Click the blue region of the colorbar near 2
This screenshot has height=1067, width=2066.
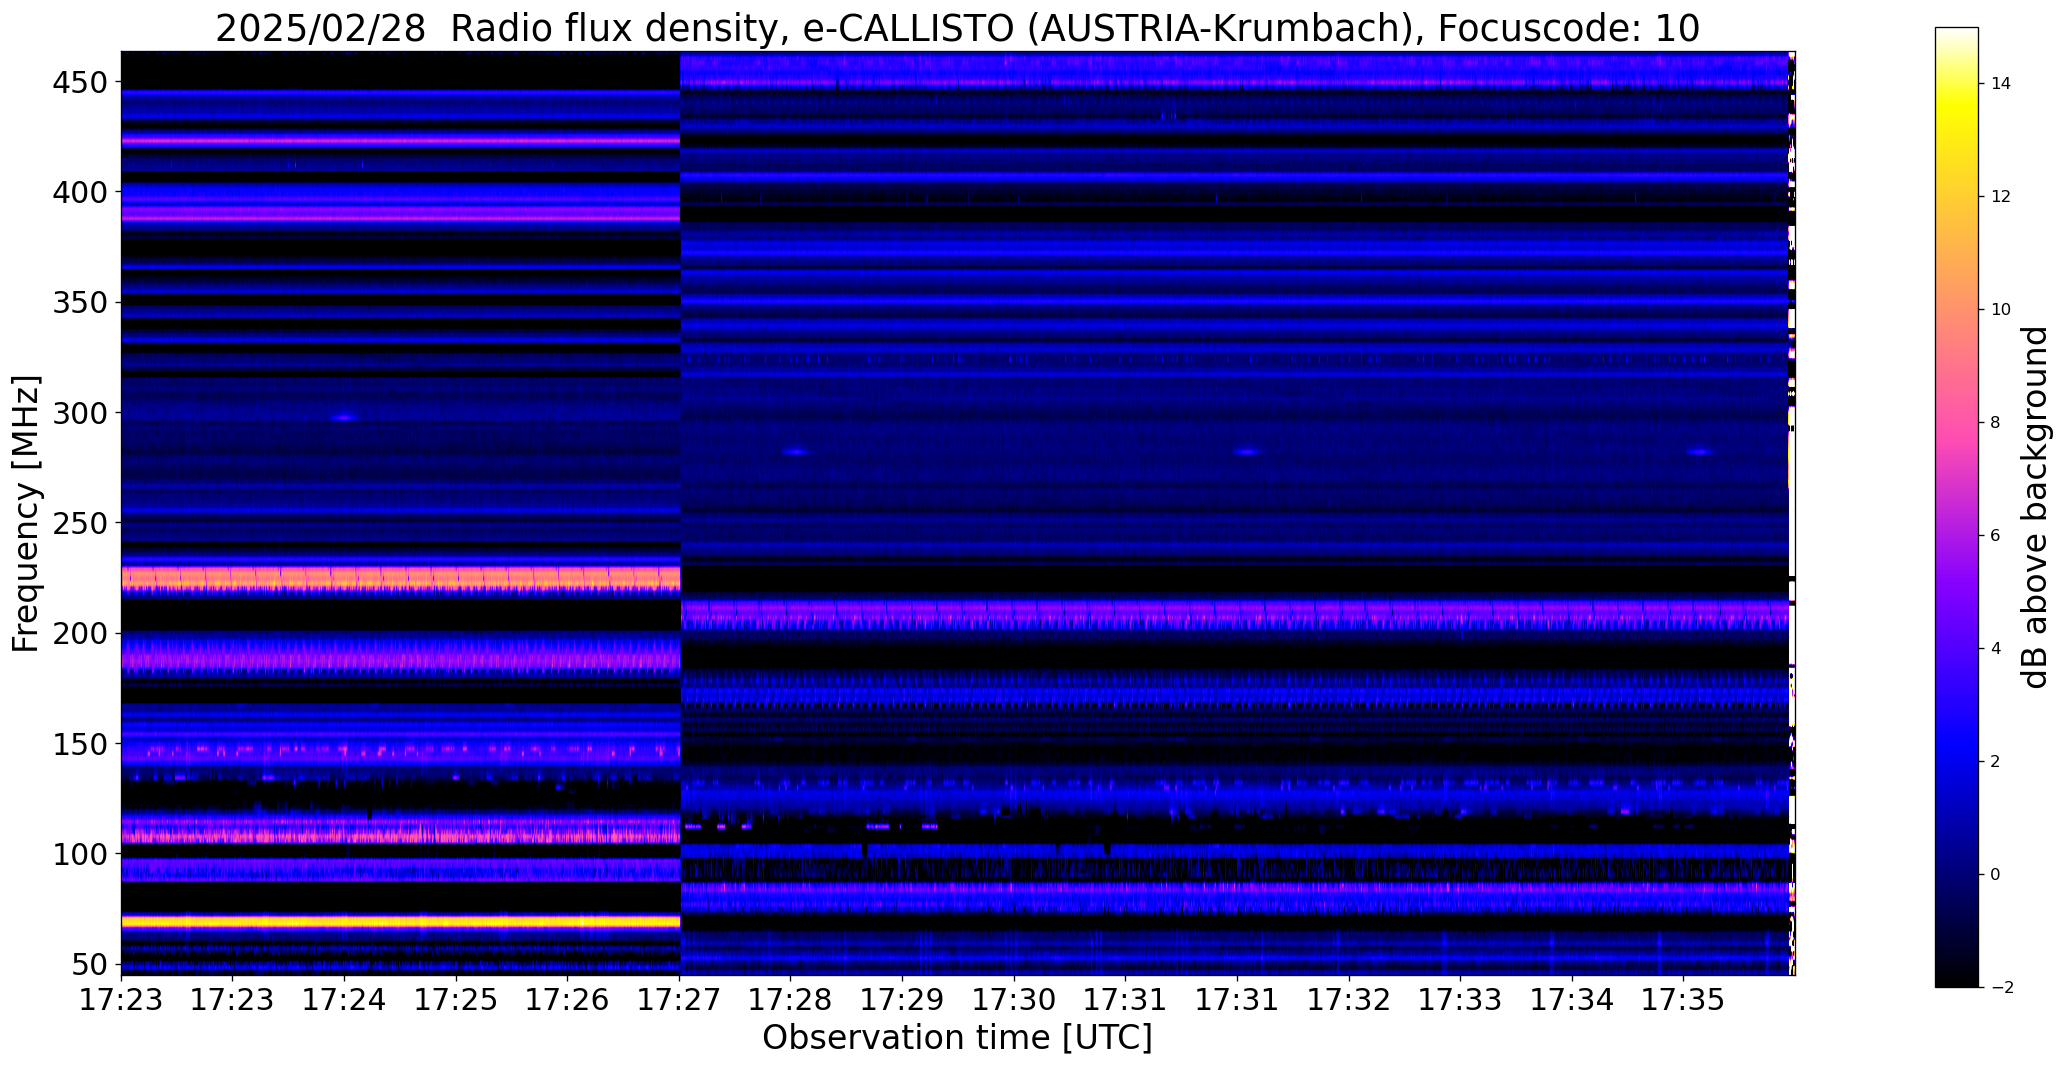(1957, 761)
